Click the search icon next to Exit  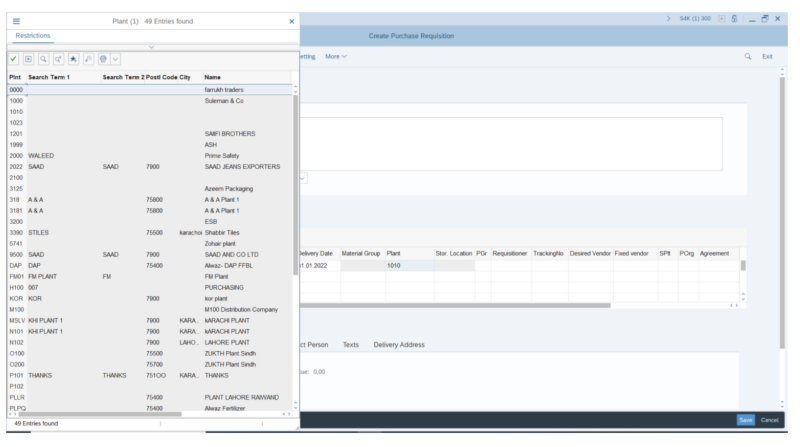point(747,56)
